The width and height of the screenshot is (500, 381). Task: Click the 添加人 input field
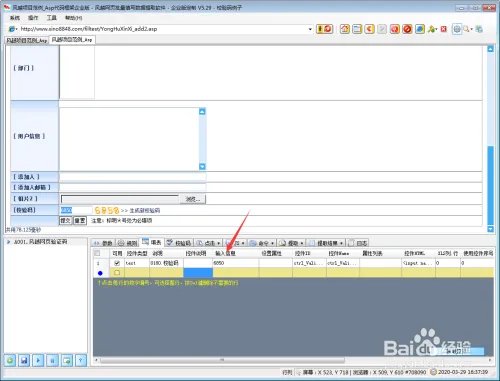click(x=133, y=177)
